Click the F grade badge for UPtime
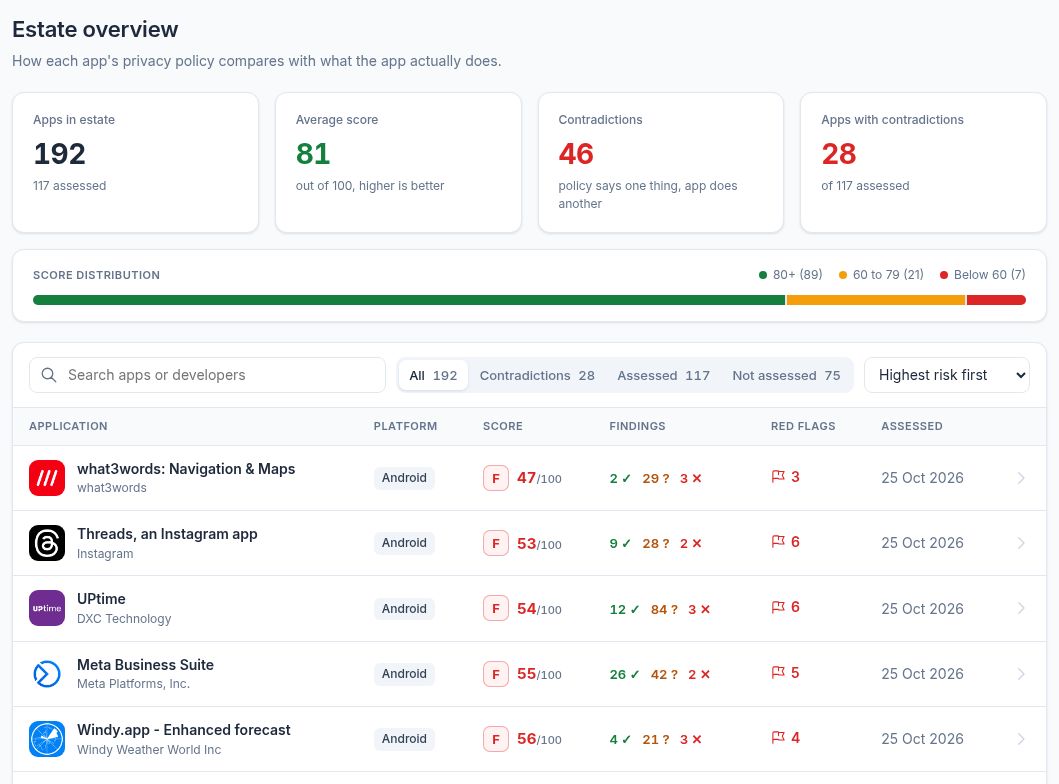Screen dimensions: 1059x784 pyautogui.click(x=496, y=608)
